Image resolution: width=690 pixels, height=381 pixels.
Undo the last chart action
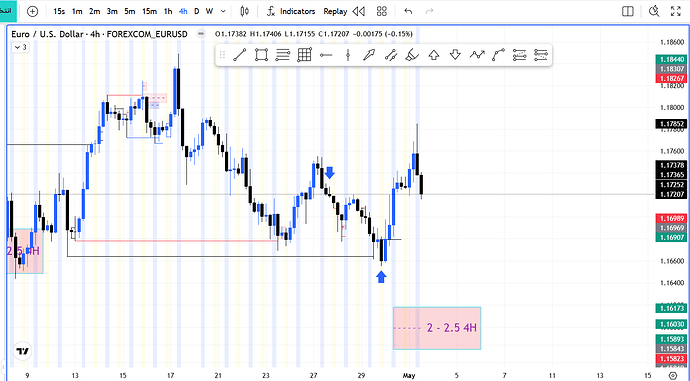(408, 11)
